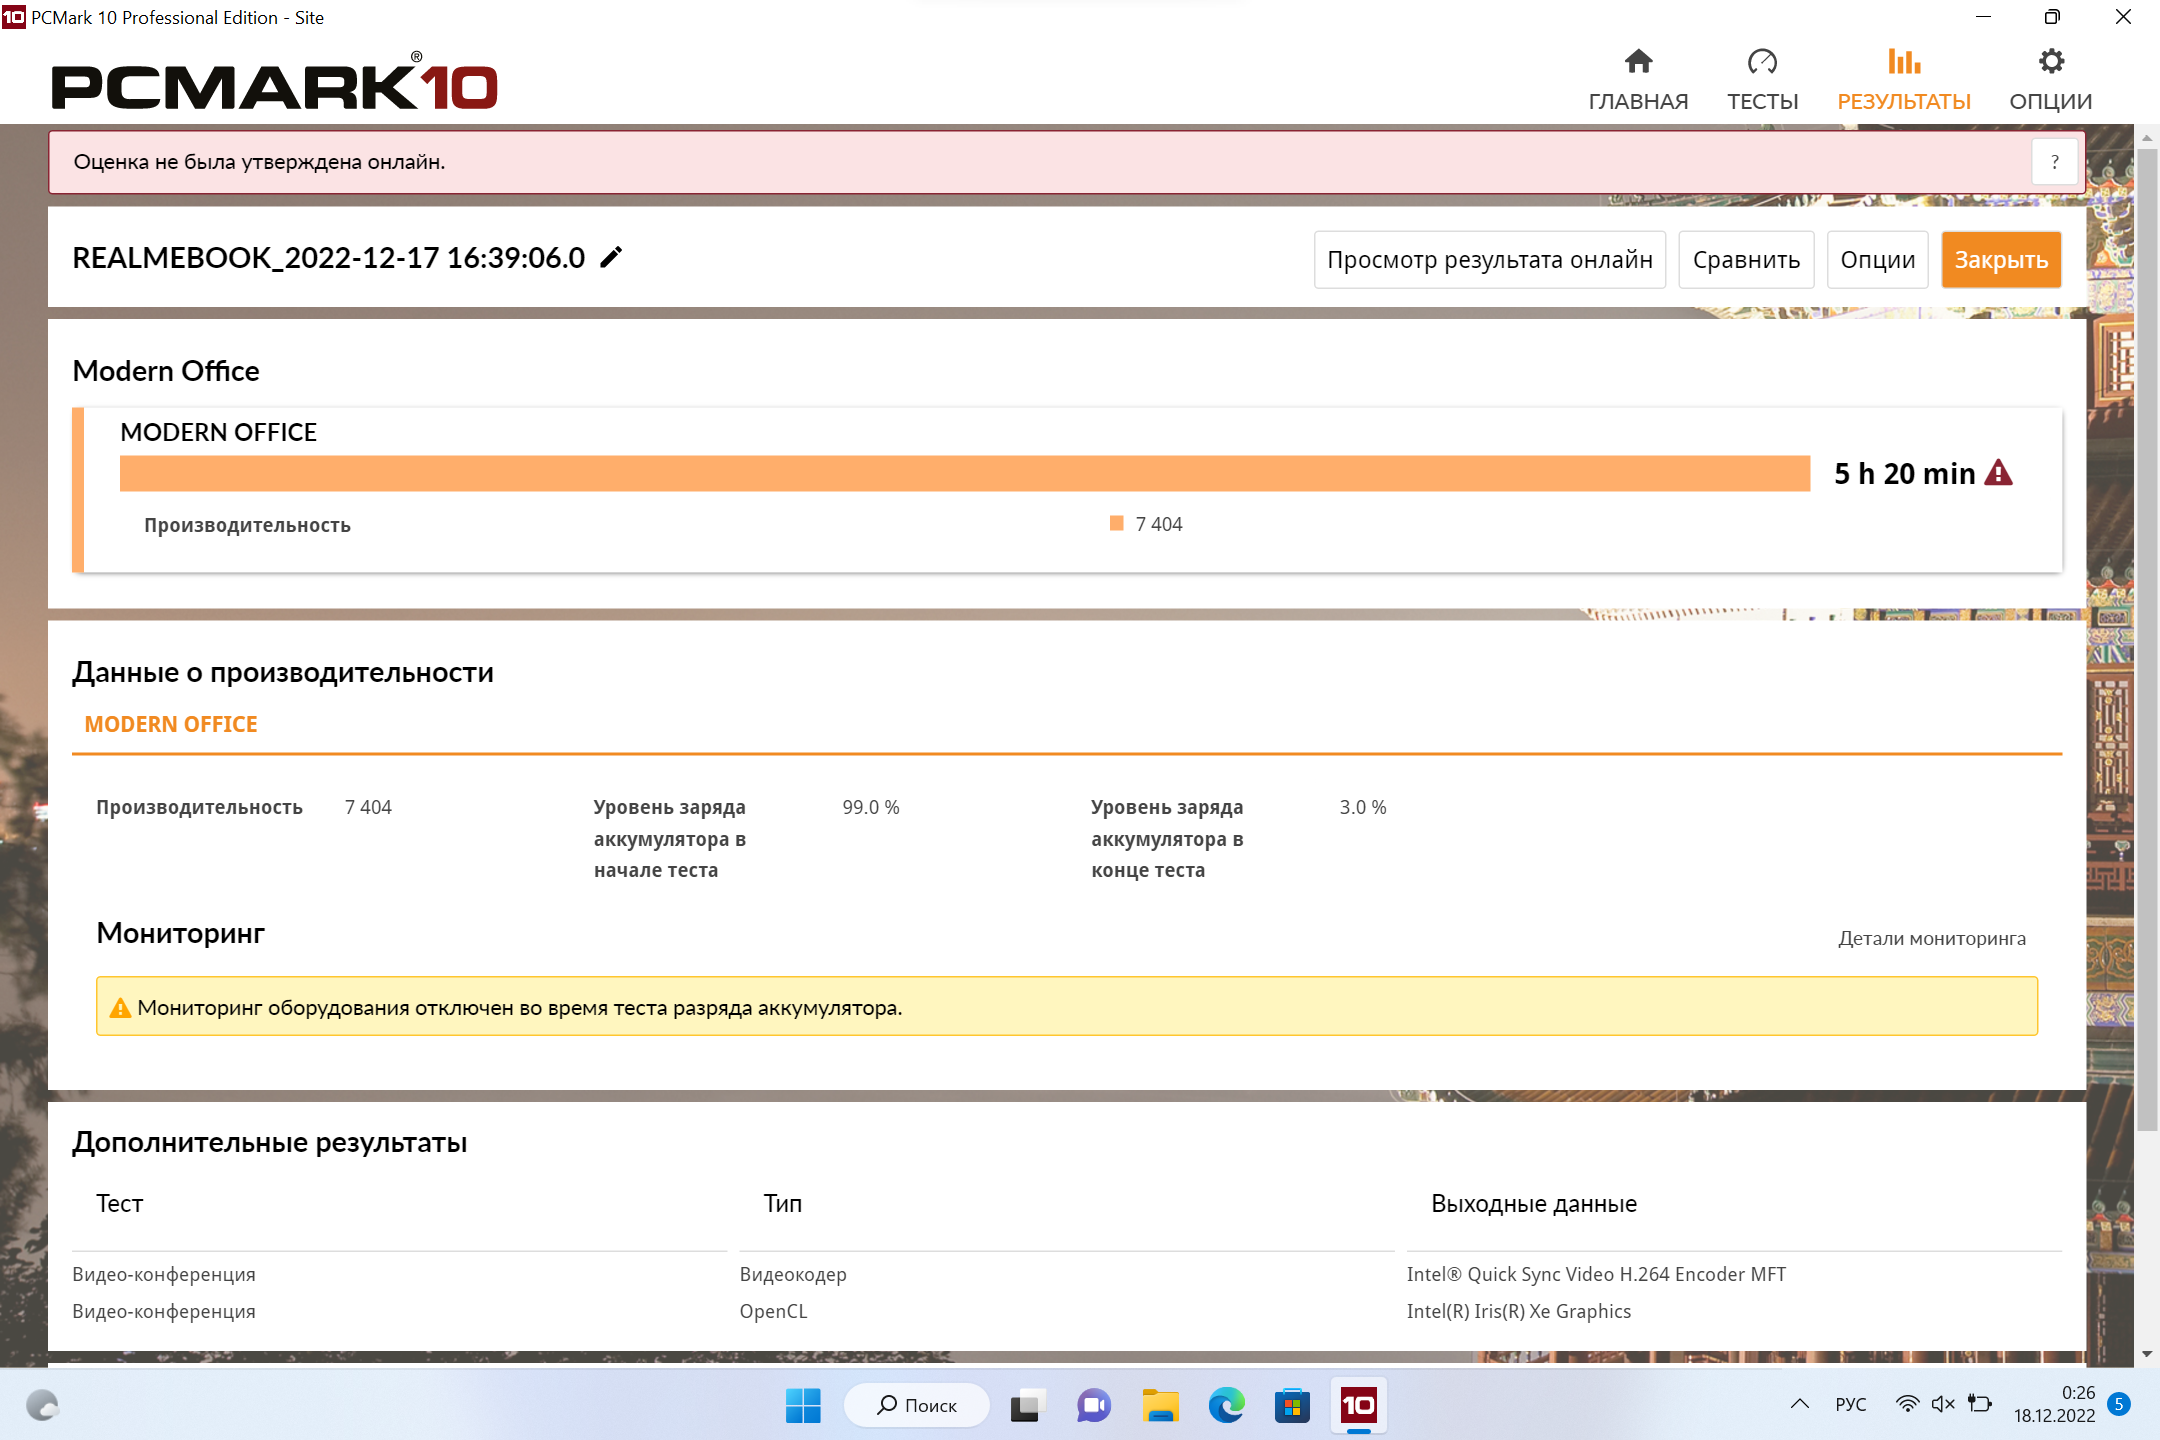Screen dimensions: 2160x1440
Task: Open File Explorer on the taskbar
Action: tap(1160, 1406)
